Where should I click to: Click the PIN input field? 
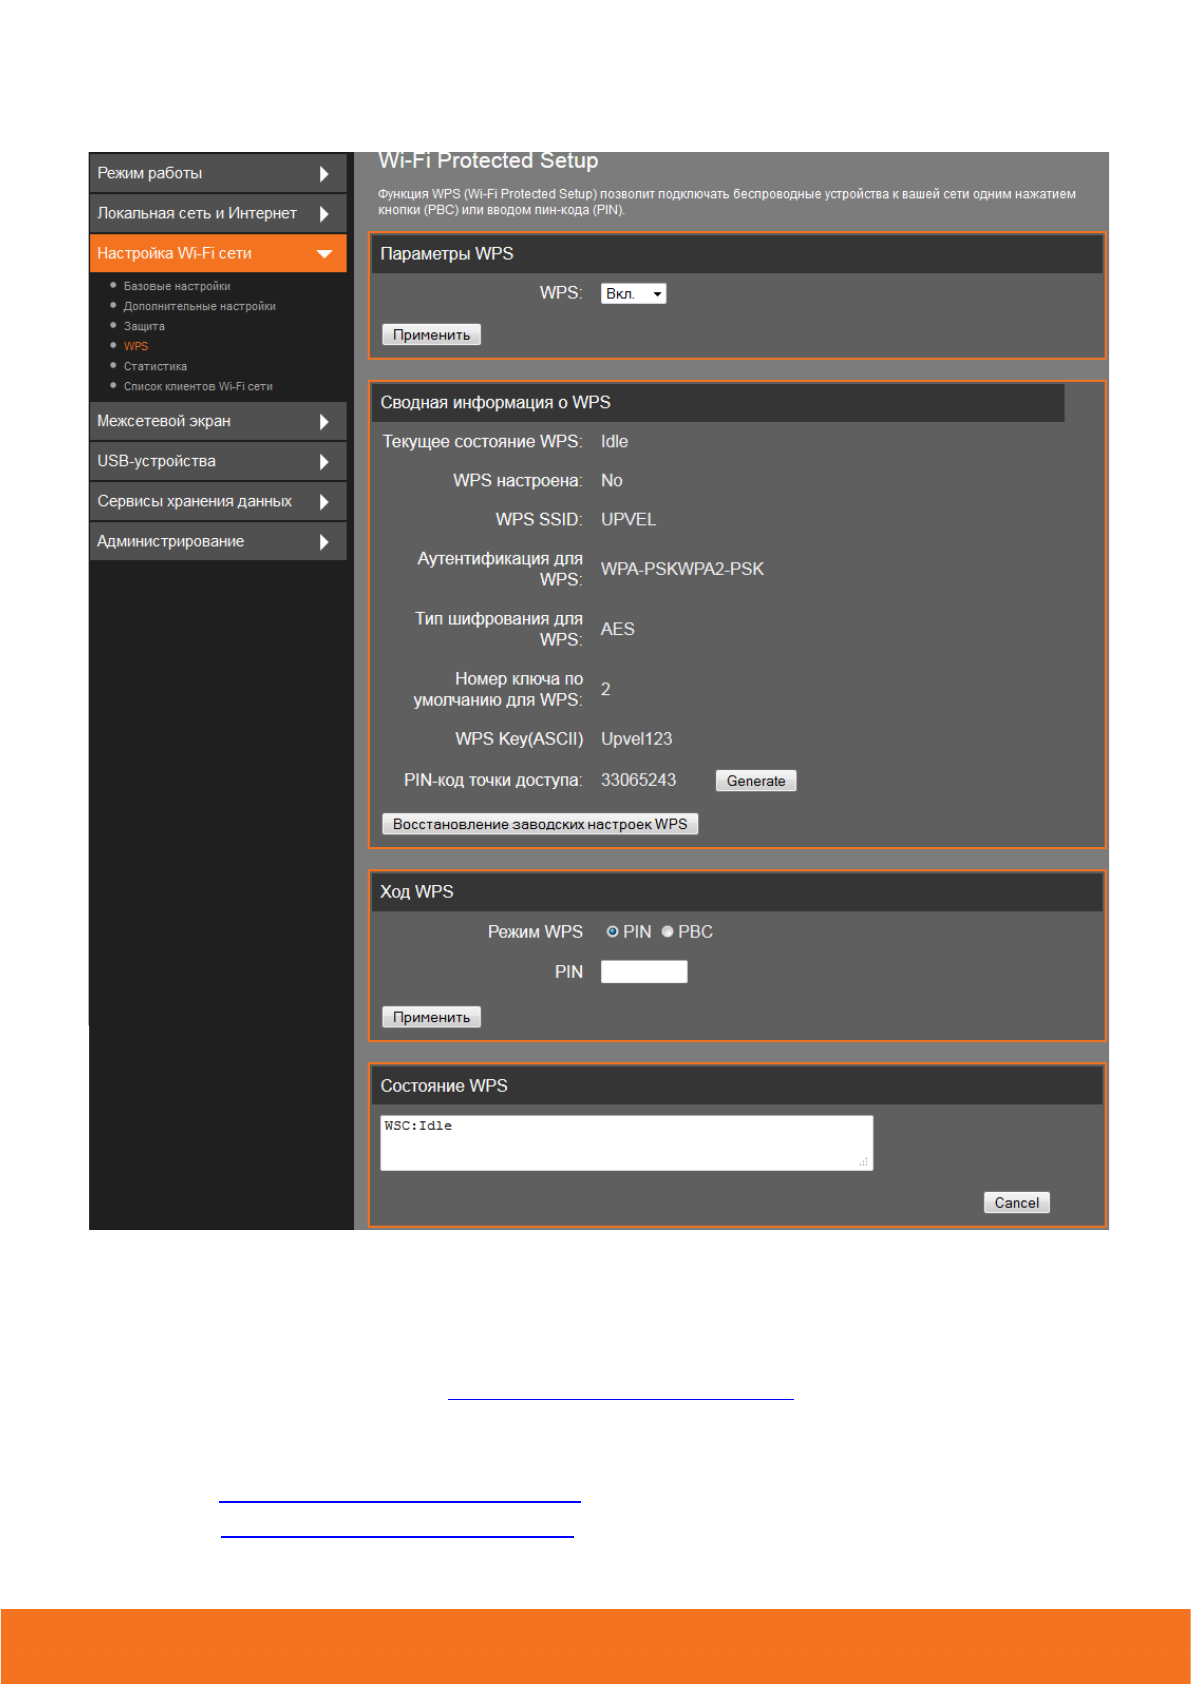tap(643, 972)
